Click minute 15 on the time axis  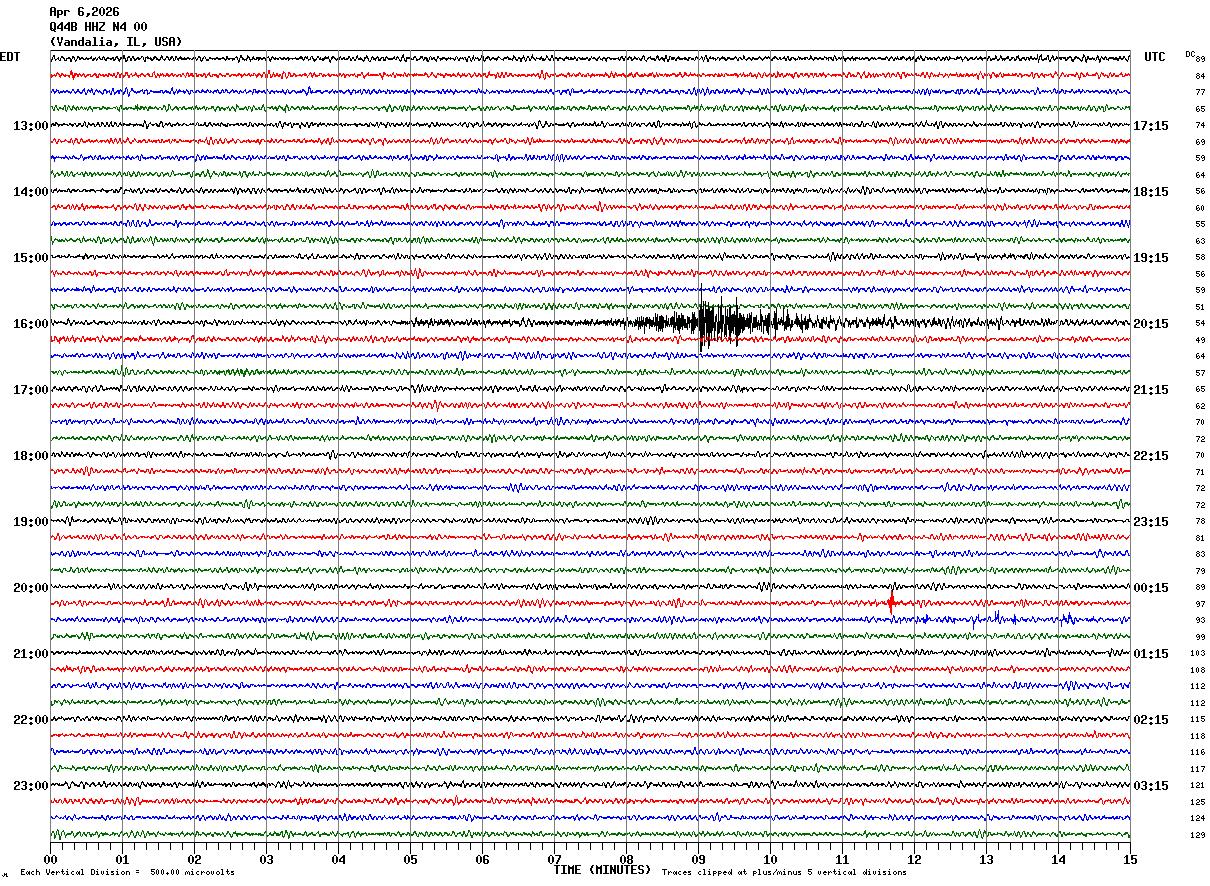[1130, 859]
